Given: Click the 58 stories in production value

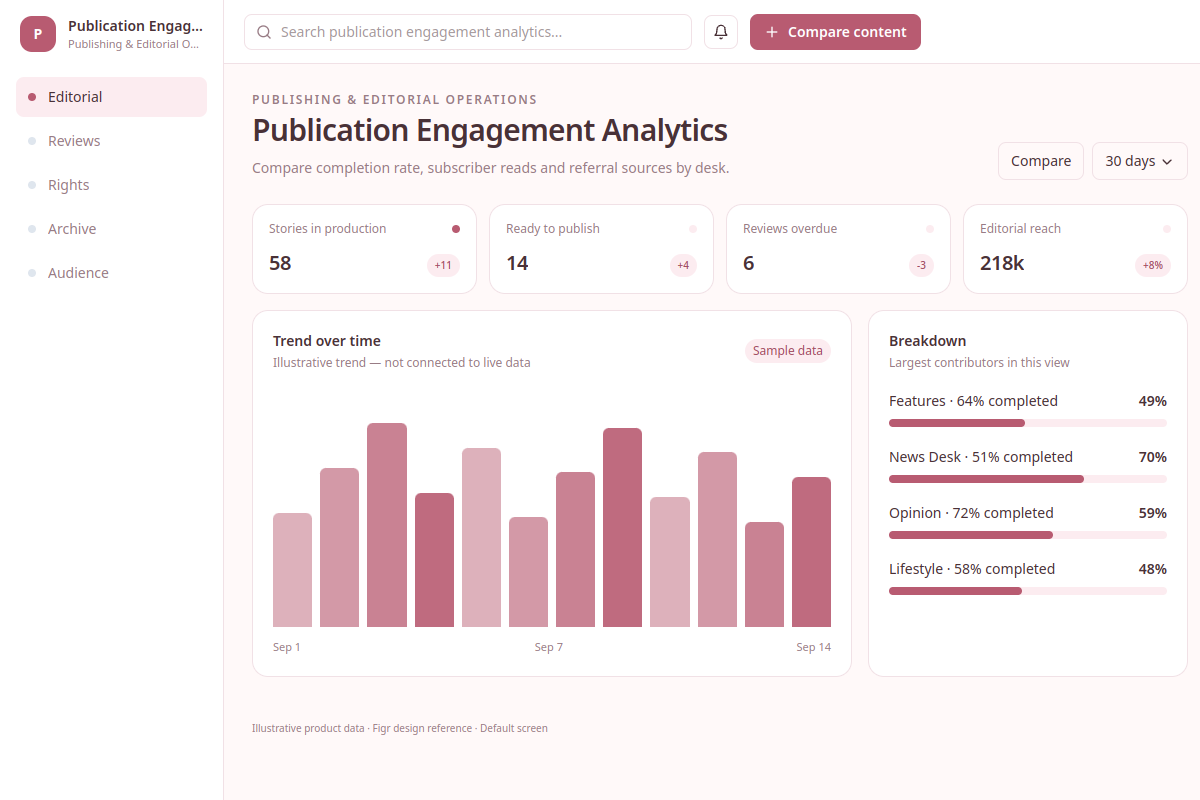Looking at the screenshot, I should [280, 263].
